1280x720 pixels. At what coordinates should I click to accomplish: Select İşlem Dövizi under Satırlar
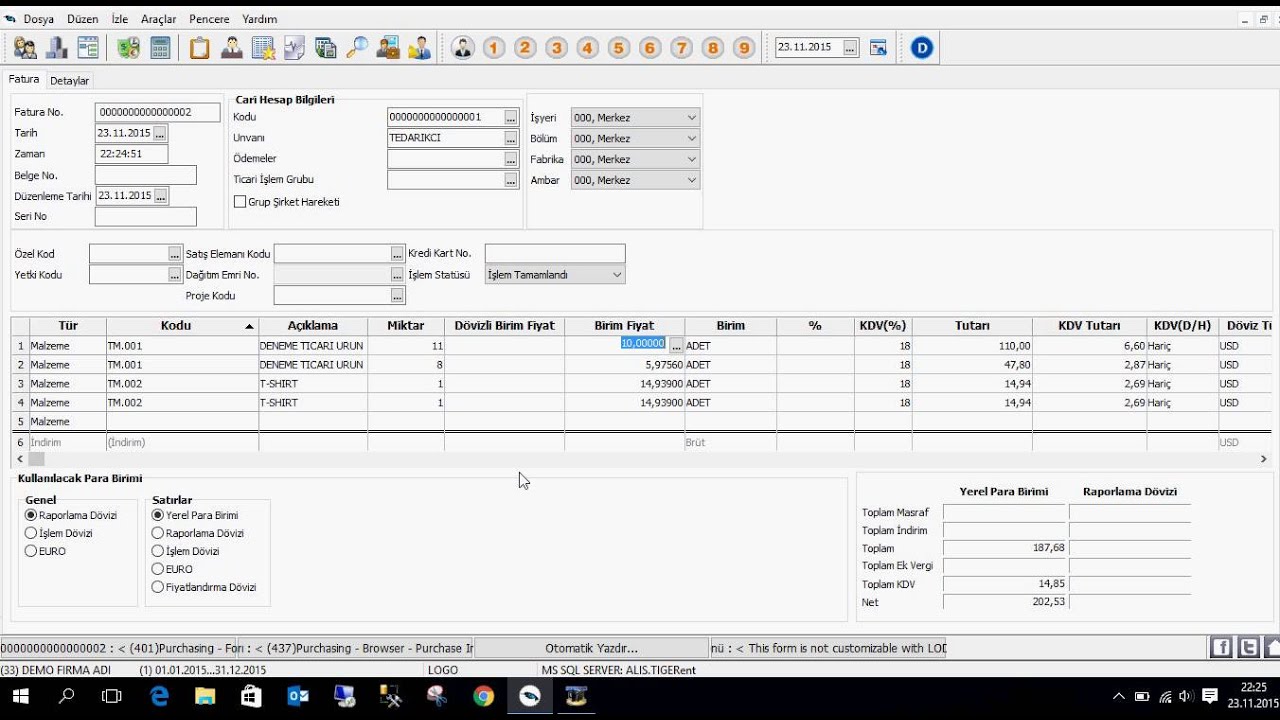pyautogui.click(x=158, y=551)
